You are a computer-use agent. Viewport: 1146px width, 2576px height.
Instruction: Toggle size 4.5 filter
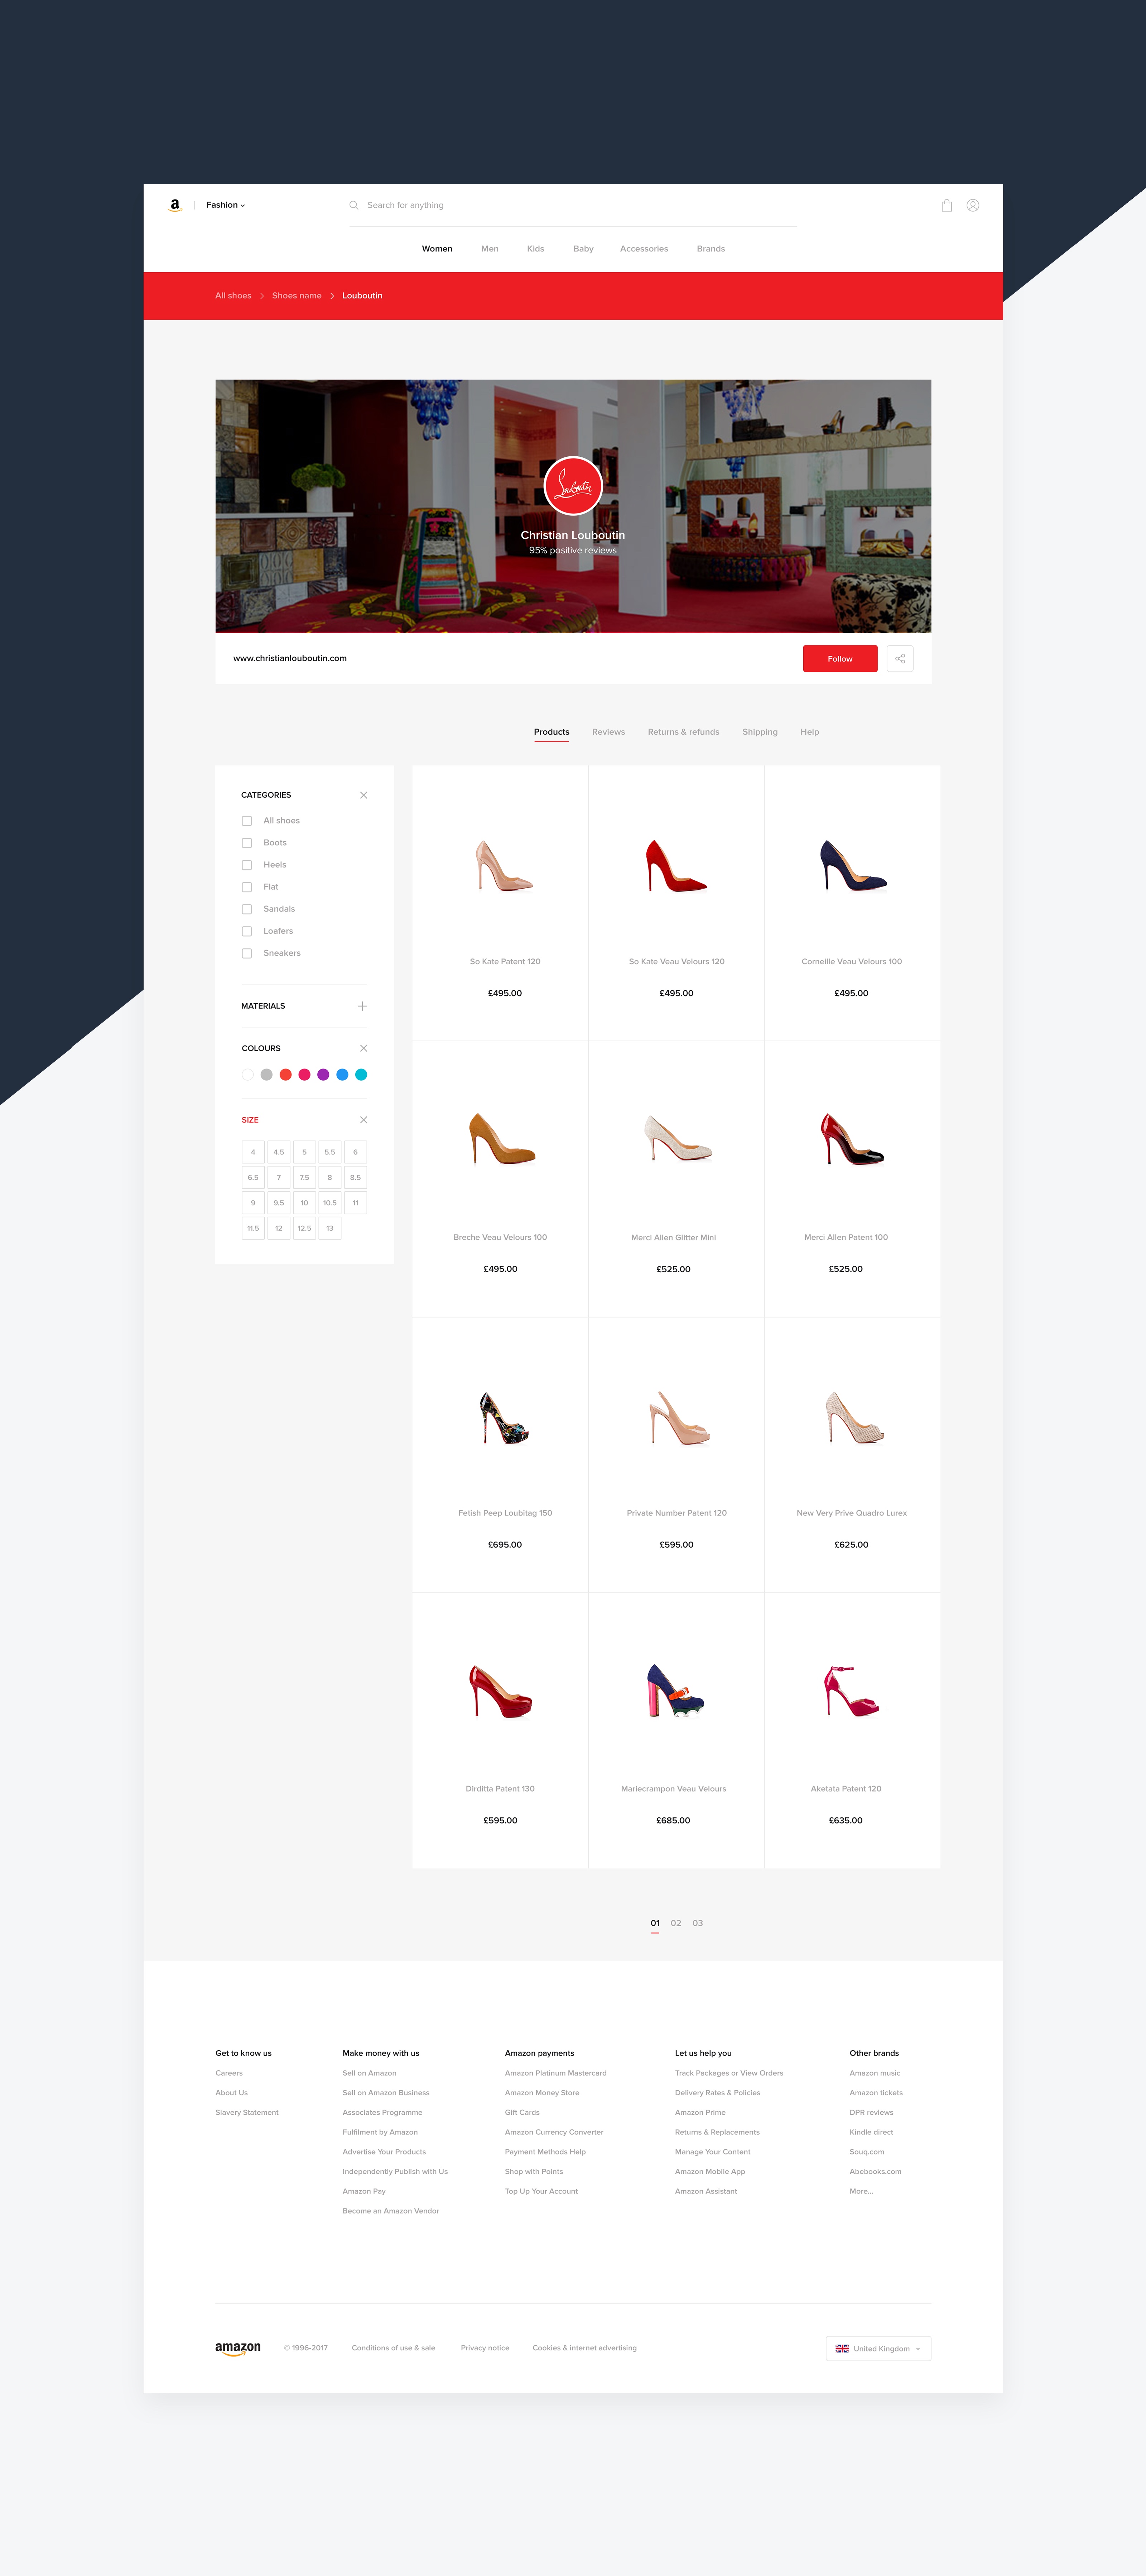279,1152
